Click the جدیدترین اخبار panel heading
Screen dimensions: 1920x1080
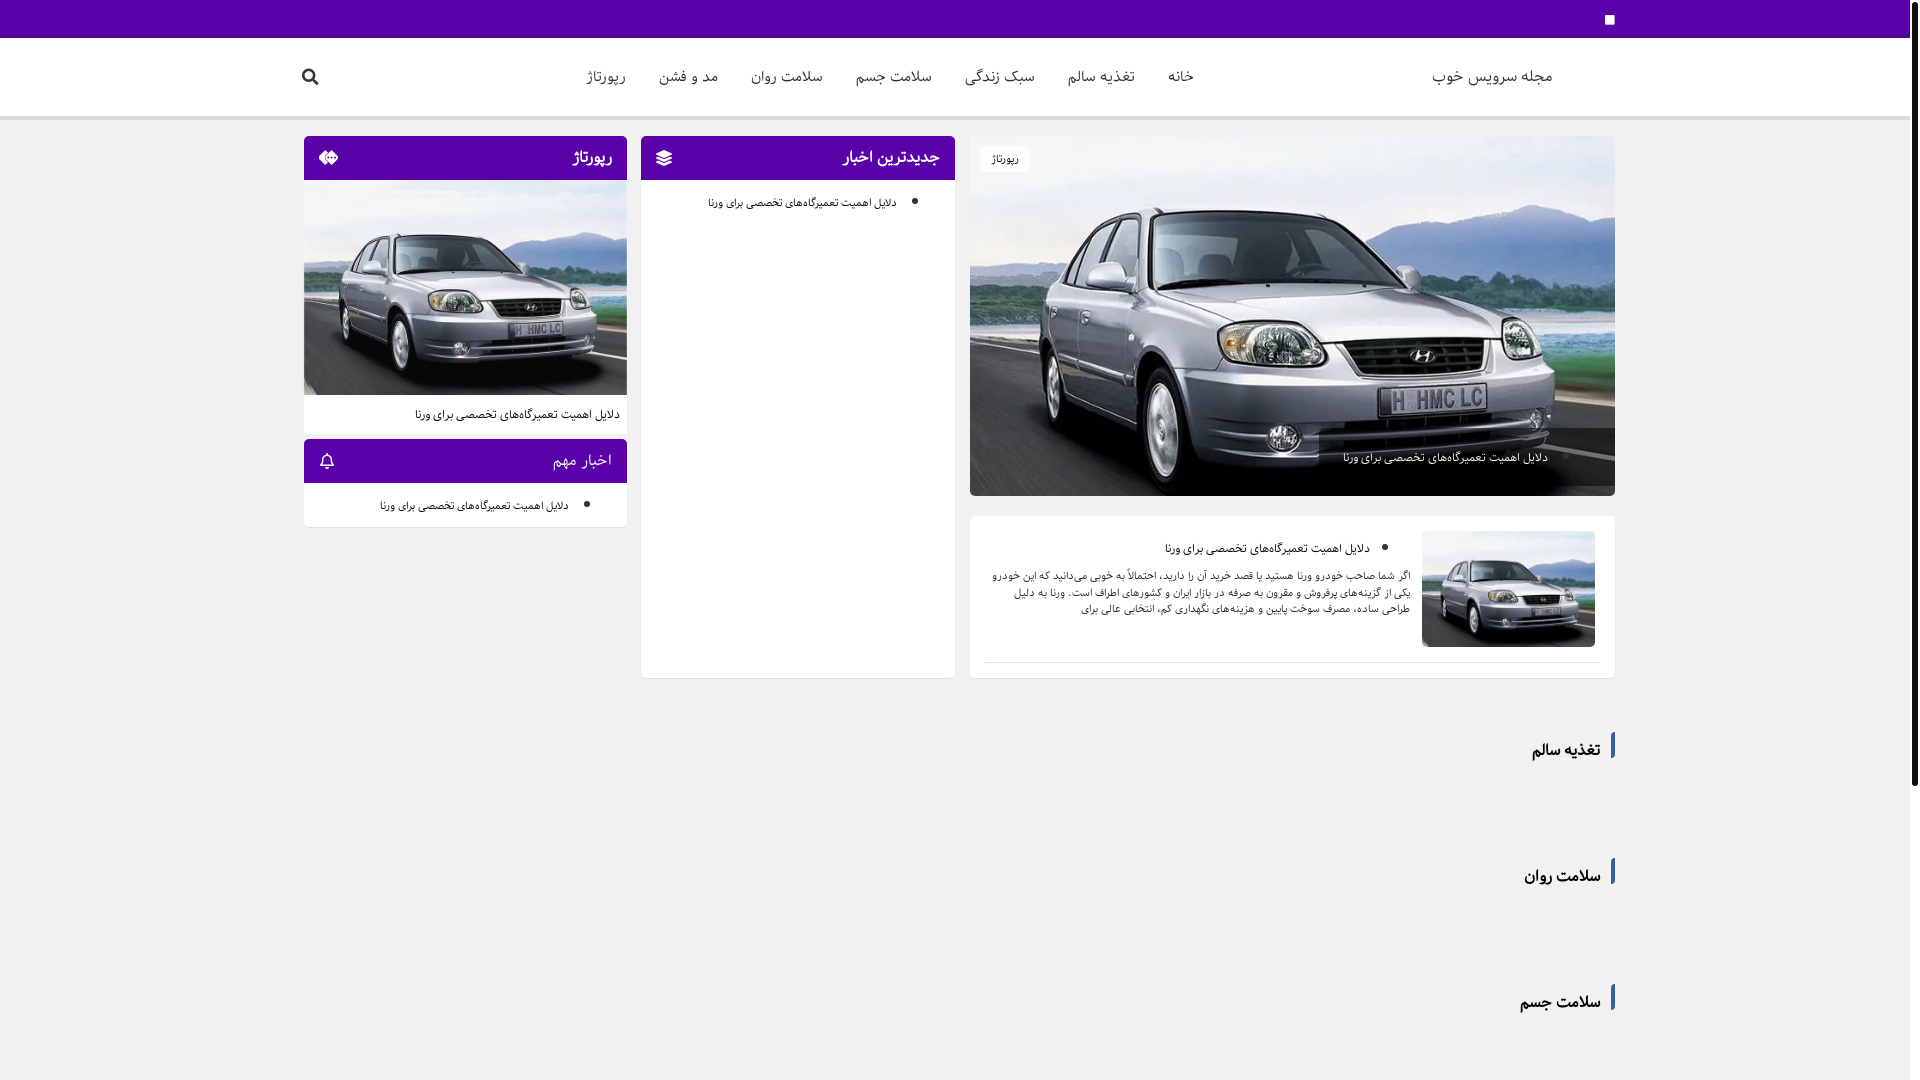pos(890,158)
